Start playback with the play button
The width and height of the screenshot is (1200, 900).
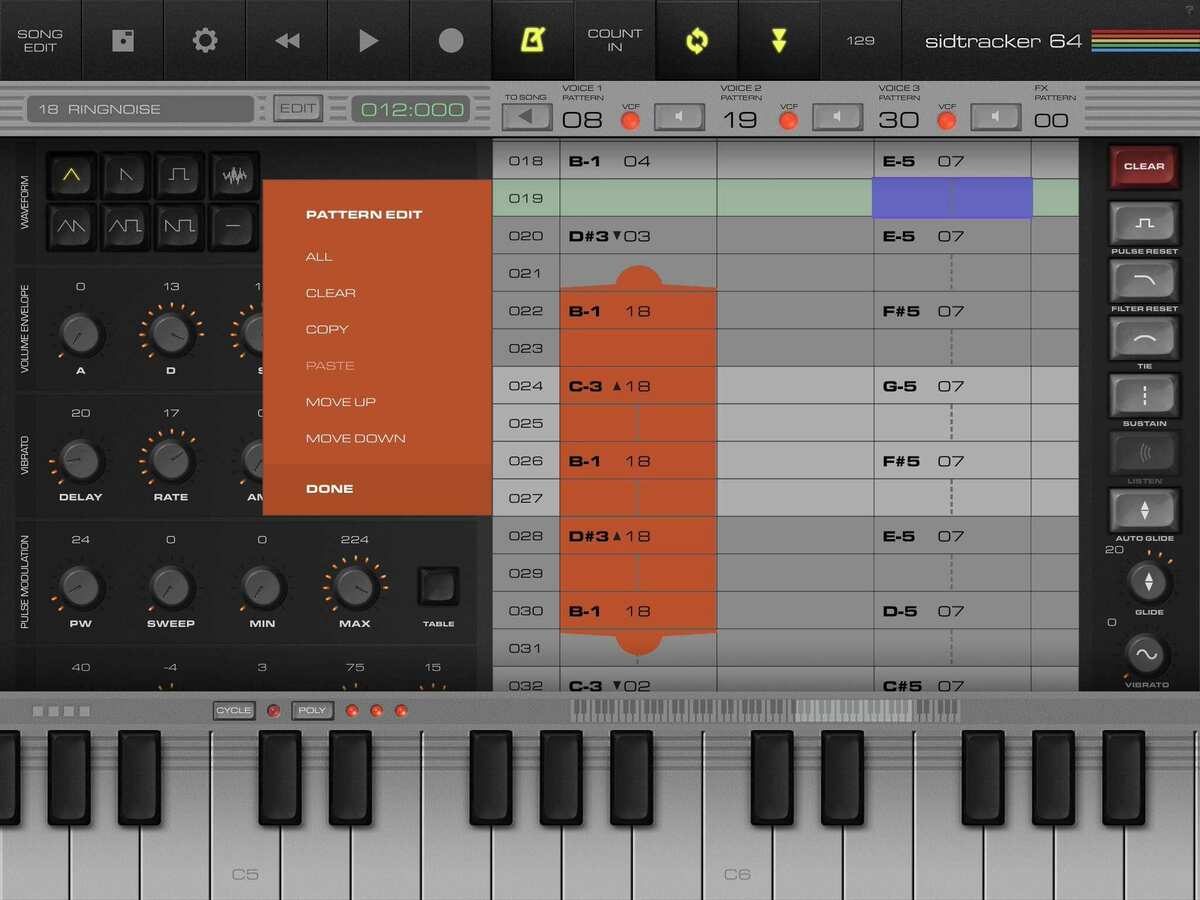[x=368, y=40]
